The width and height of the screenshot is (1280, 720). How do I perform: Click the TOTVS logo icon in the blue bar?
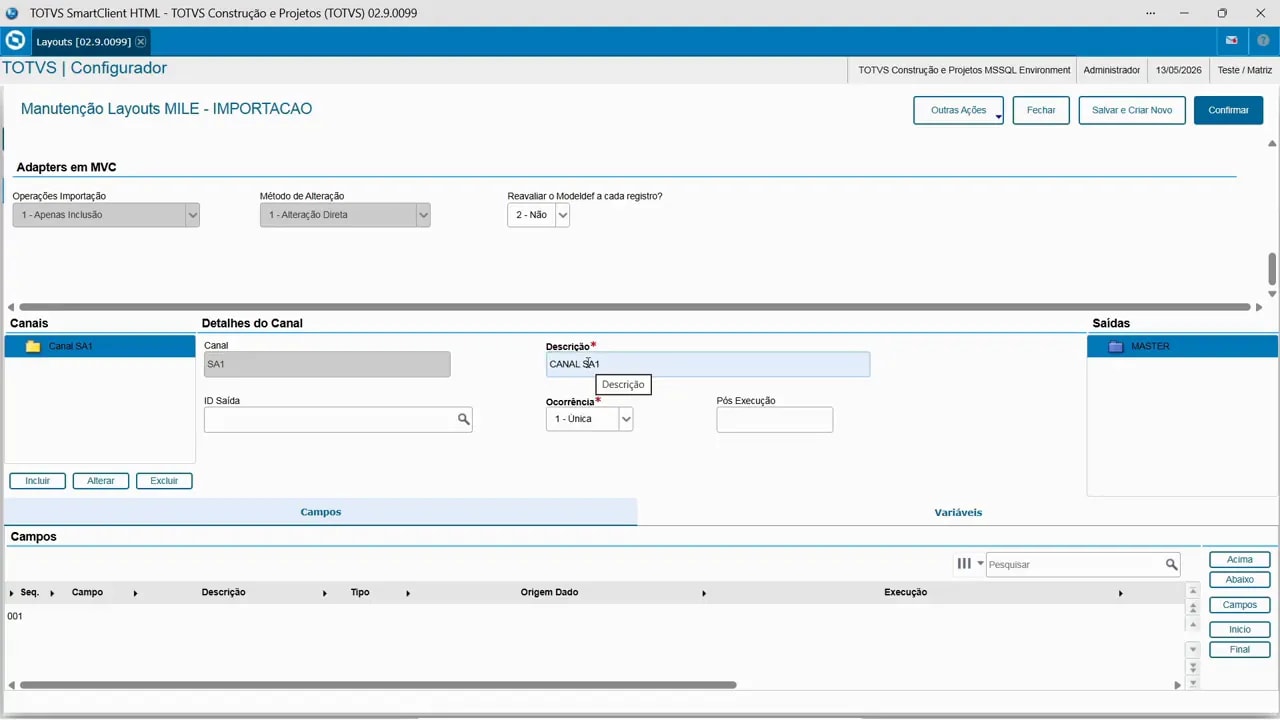[15, 41]
